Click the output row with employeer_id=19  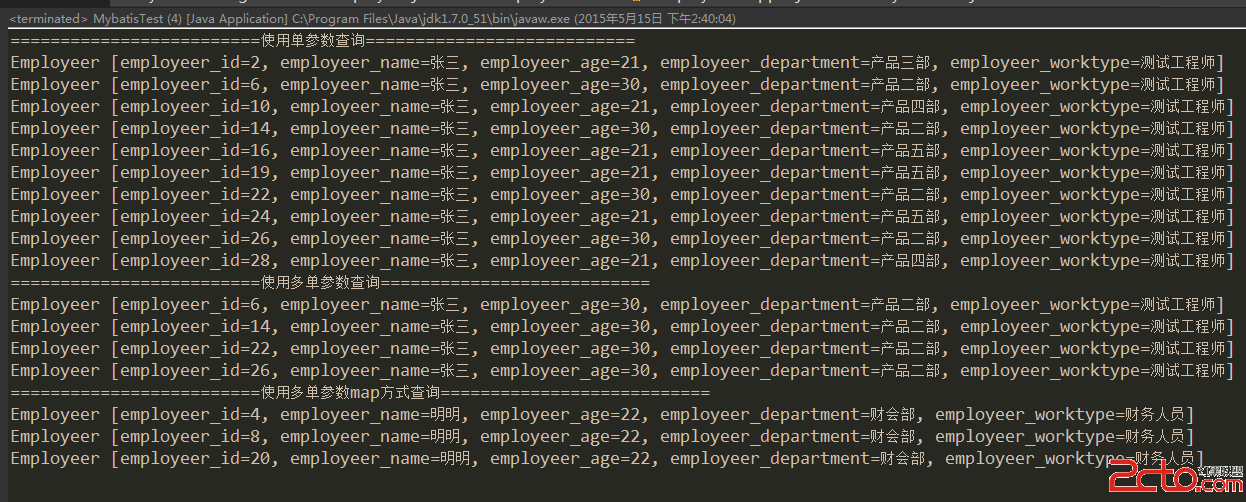click(x=622, y=173)
